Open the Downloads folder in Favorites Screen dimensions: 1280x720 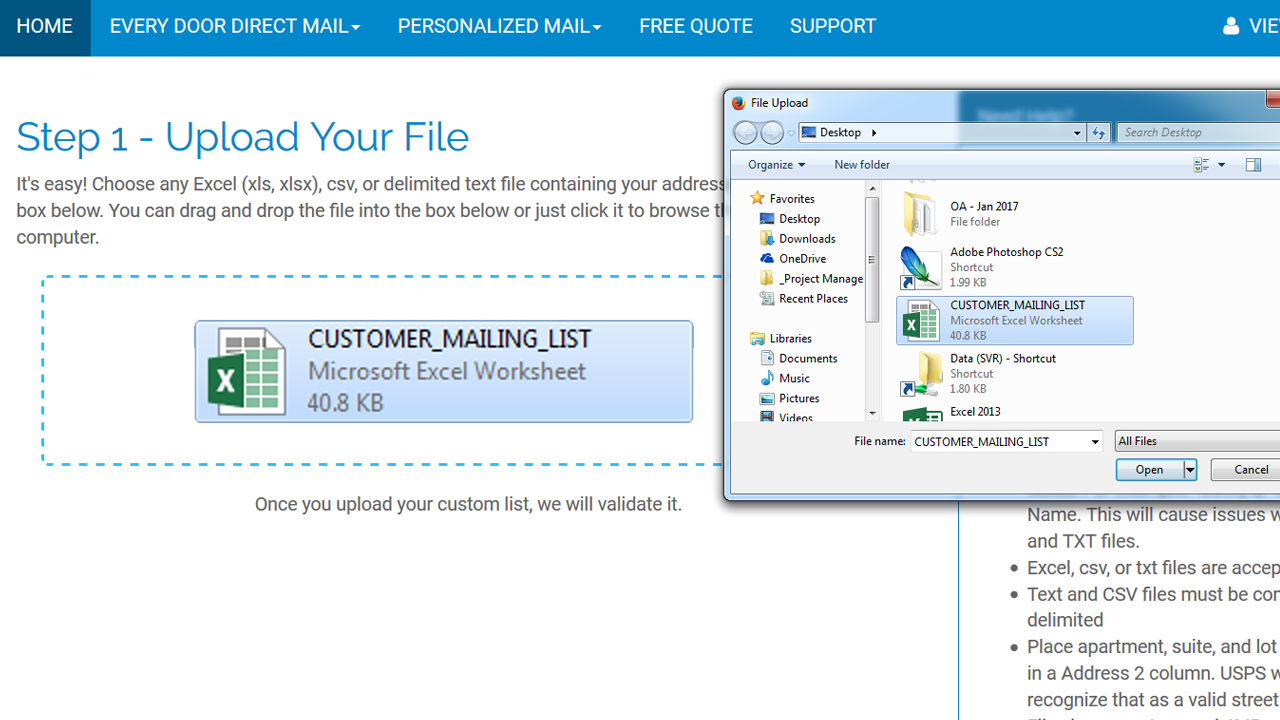[x=806, y=238]
